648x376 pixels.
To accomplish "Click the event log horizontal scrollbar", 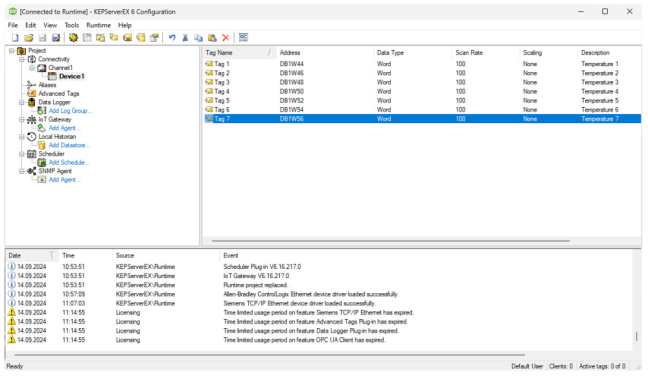I will (x=269, y=355).
